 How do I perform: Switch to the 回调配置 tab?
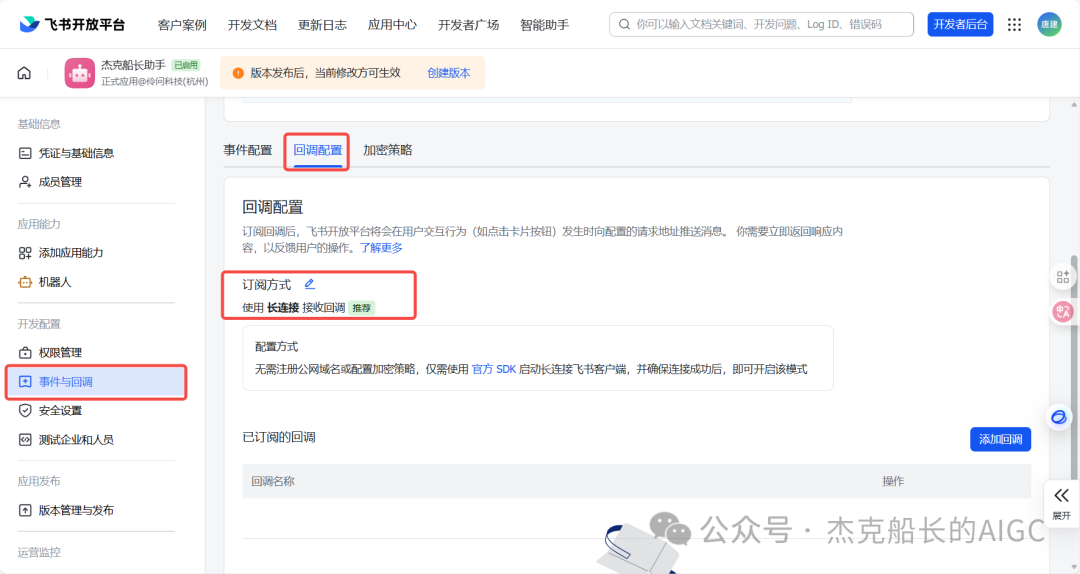[318, 150]
